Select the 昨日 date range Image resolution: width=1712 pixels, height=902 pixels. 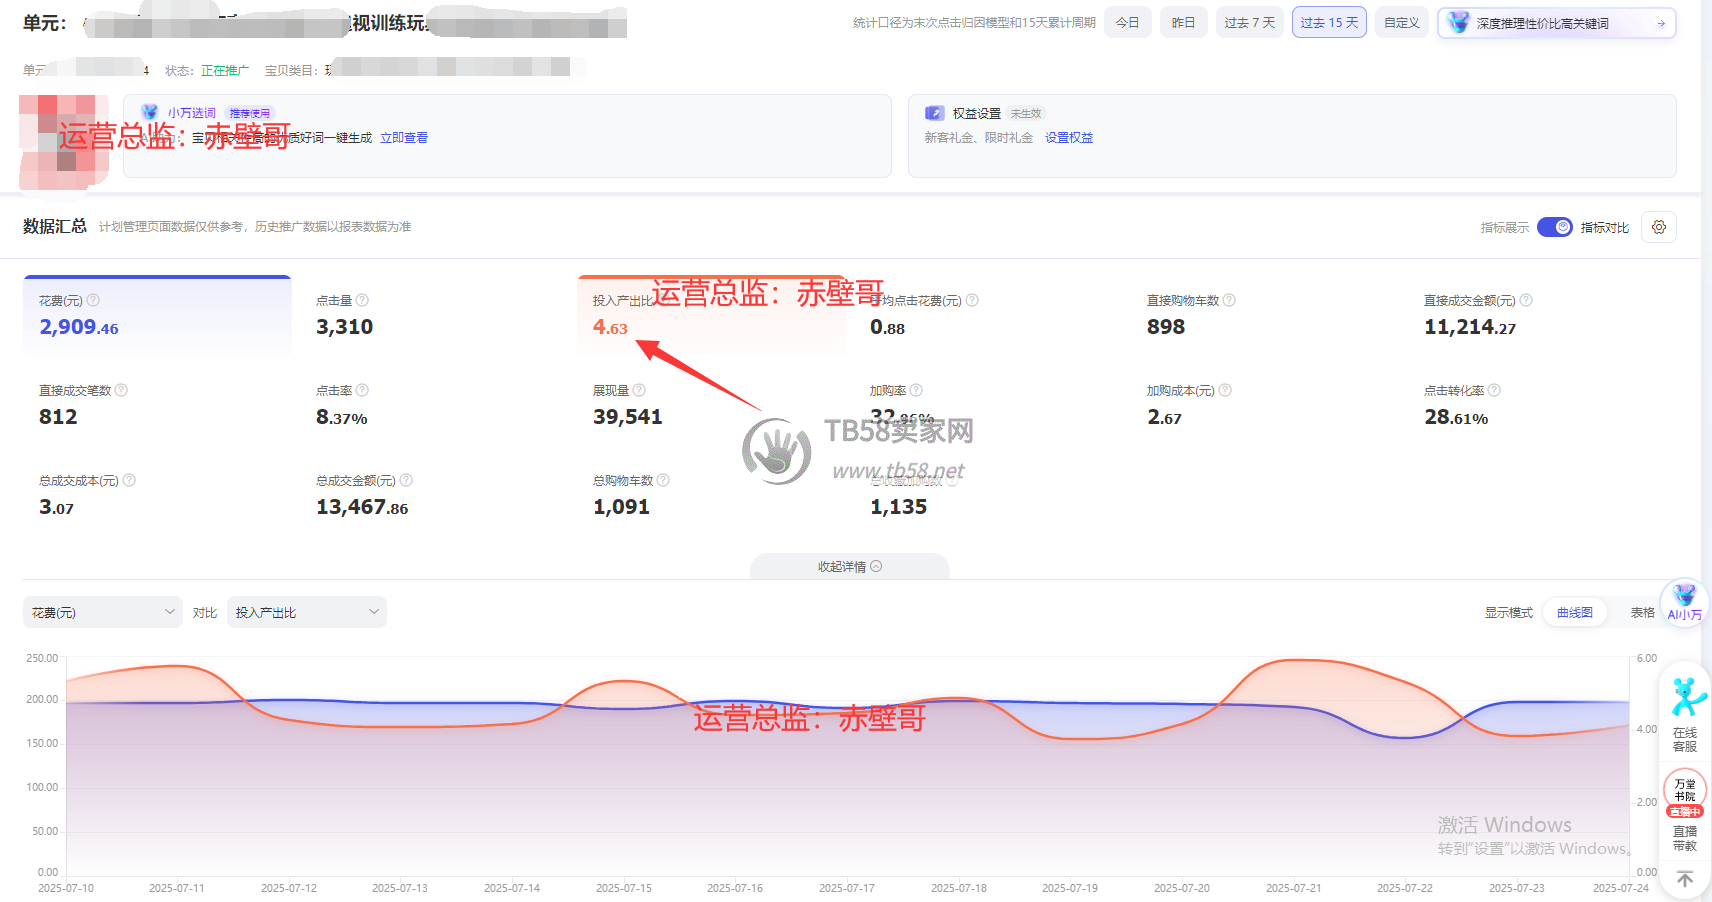pyautogui.click(x=1183, y=22)
